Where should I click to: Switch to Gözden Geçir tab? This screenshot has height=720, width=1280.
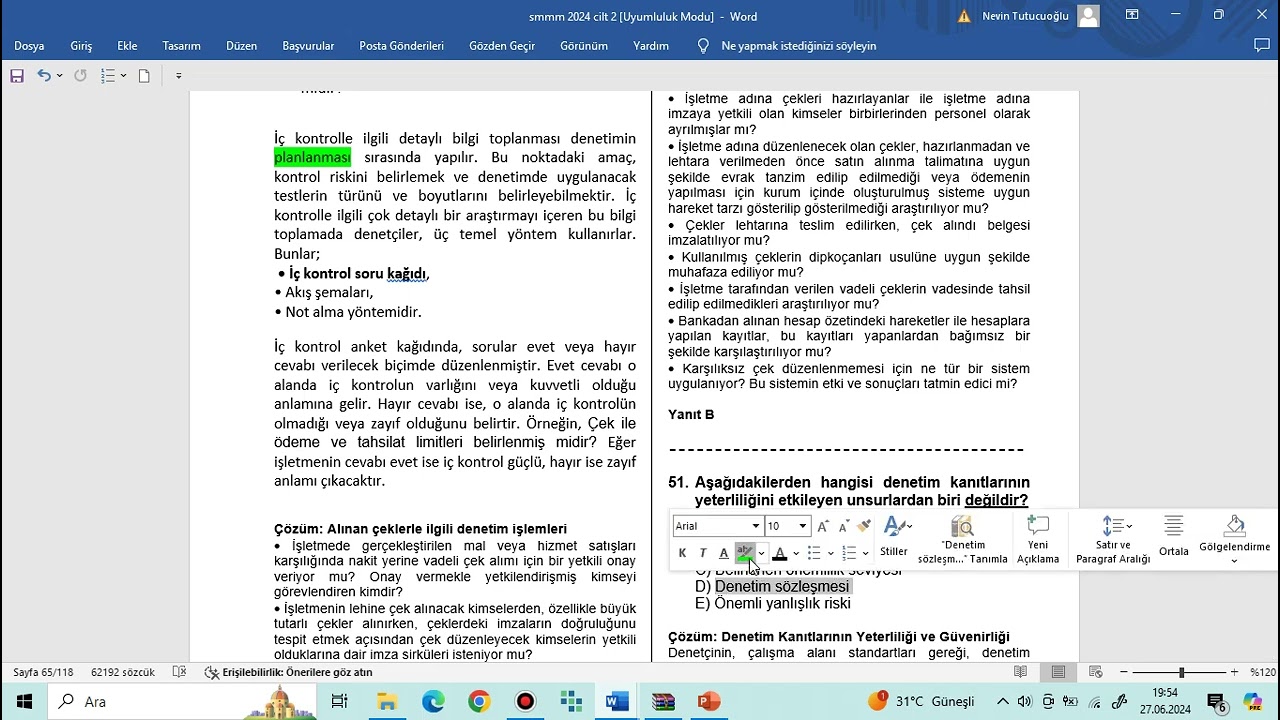(502, 46)
